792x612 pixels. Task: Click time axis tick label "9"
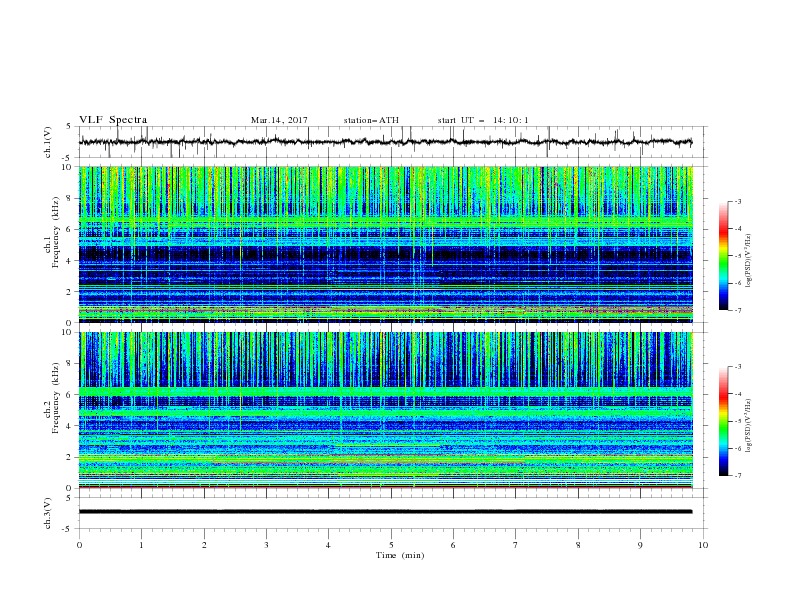640,545
